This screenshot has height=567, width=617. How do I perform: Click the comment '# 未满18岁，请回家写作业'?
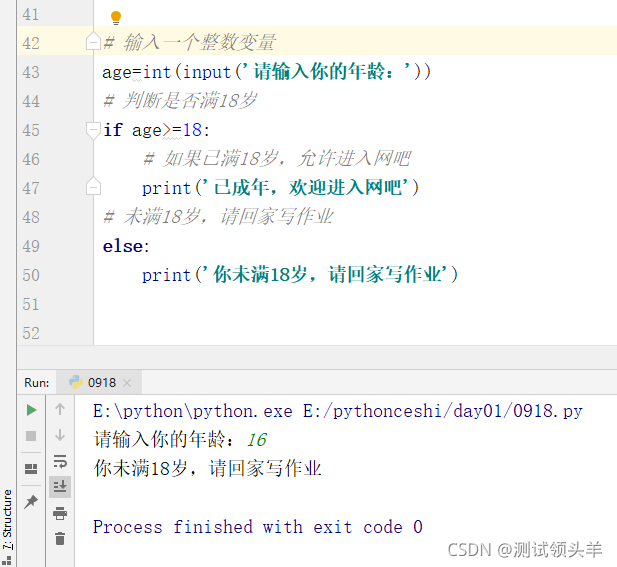tap(218, 217)
